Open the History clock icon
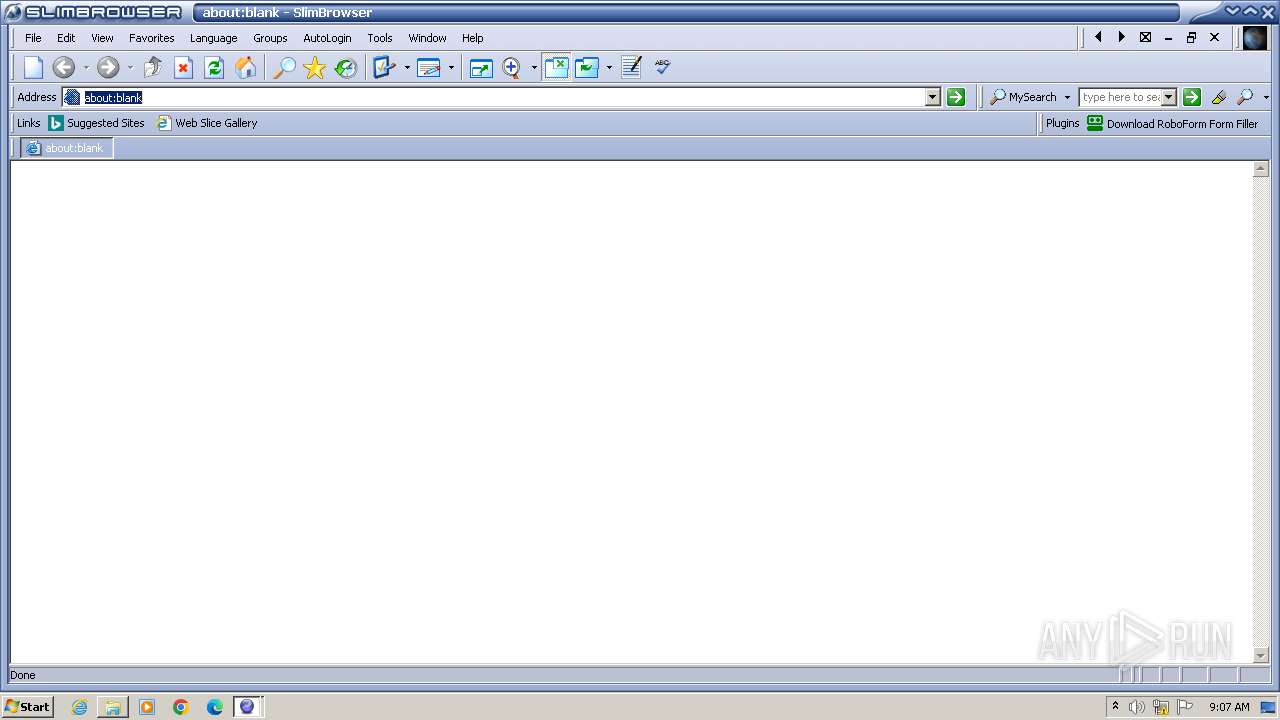 coord(346,67)
